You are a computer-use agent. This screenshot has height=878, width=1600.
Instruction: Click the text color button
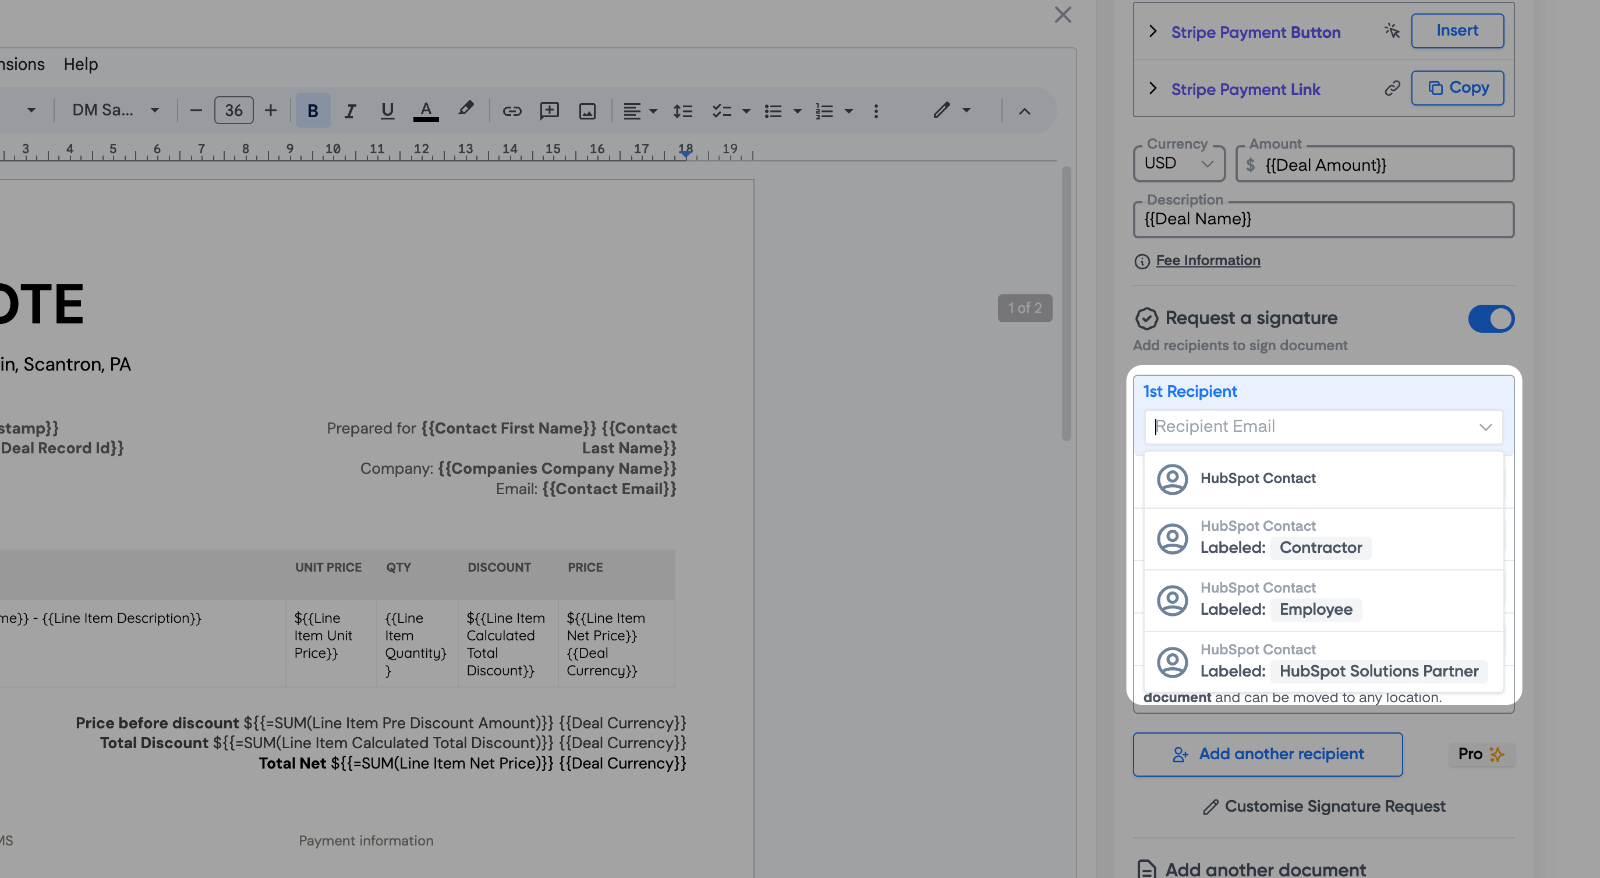(x=426, y=111)
